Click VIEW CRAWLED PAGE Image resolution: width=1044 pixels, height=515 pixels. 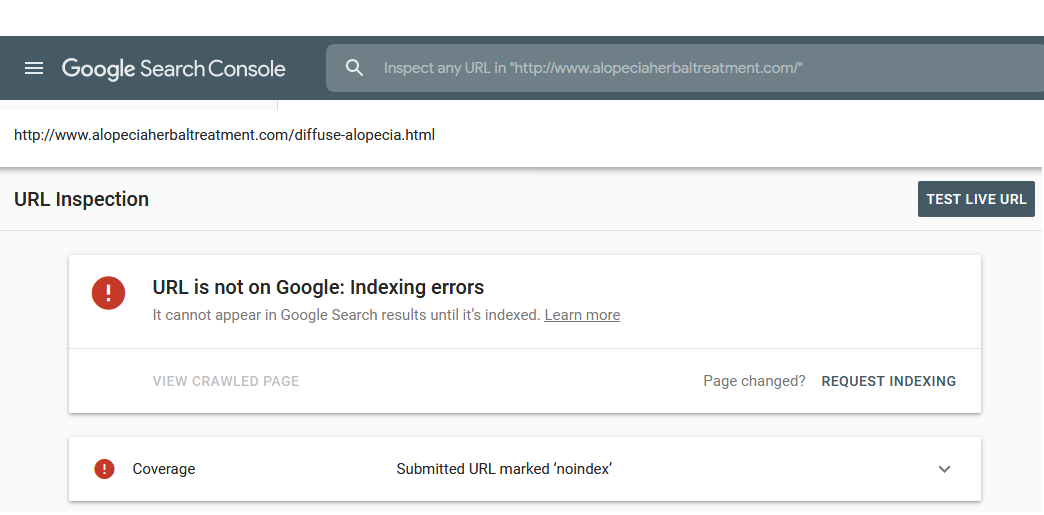[226, 381]
